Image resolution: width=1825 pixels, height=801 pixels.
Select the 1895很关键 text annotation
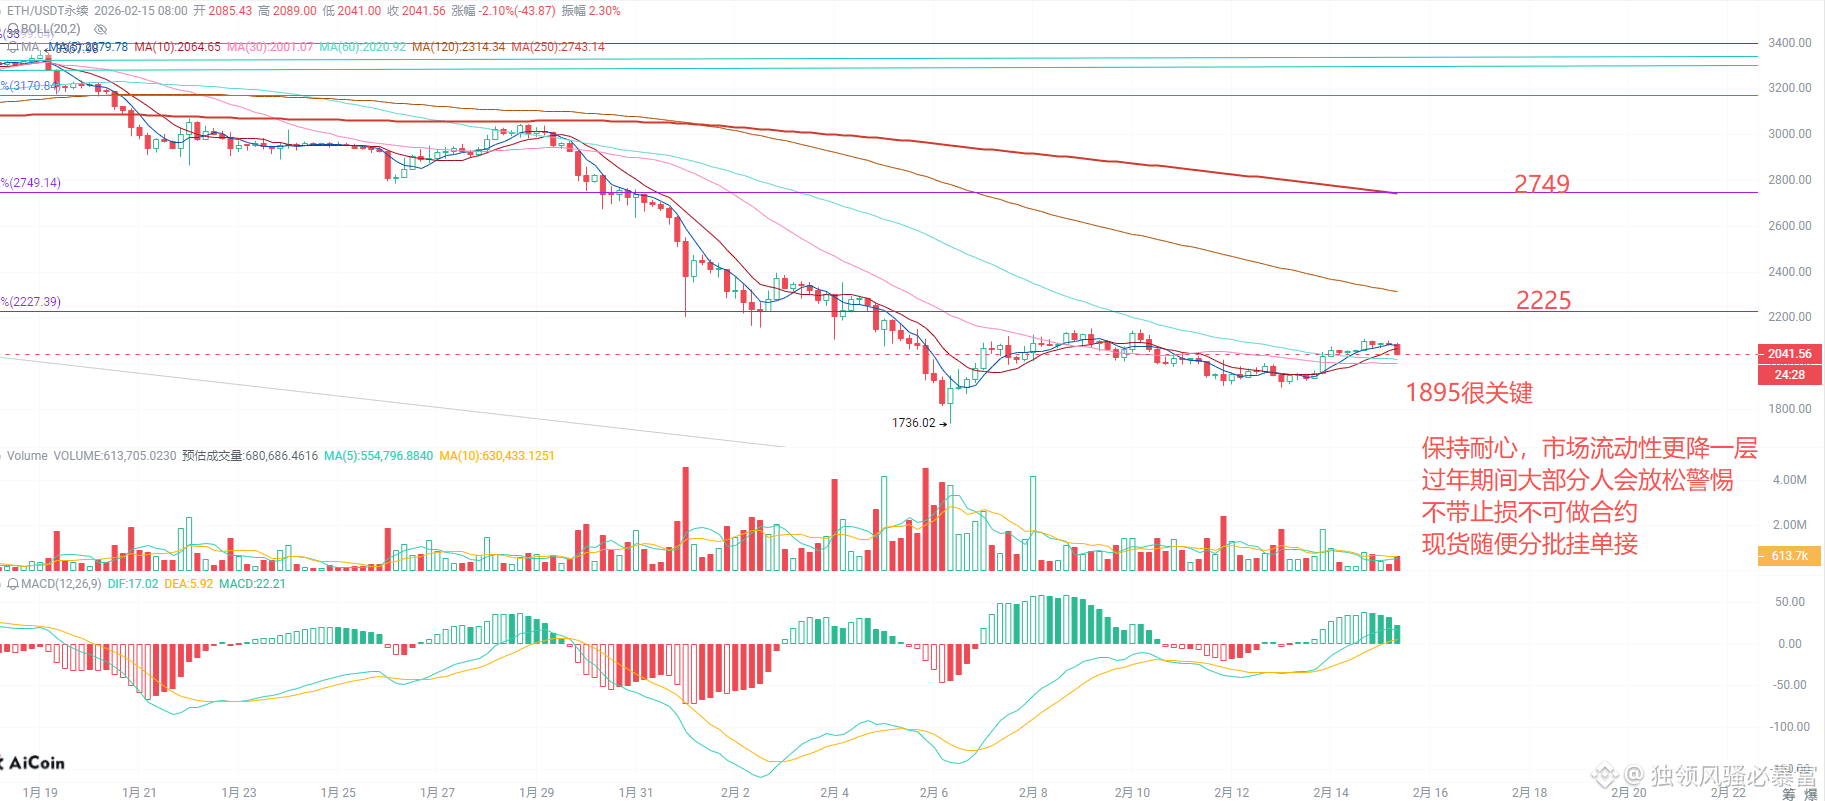[1469, 393]
